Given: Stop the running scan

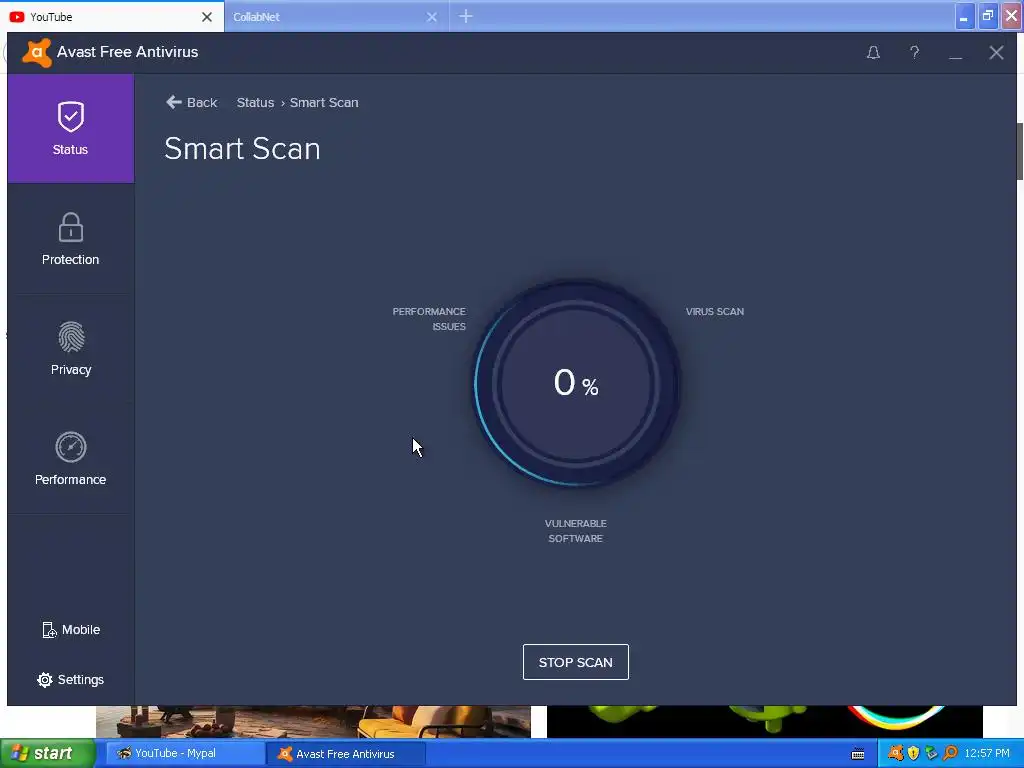Looking at the screenshot, I should (x=575, y=662).
